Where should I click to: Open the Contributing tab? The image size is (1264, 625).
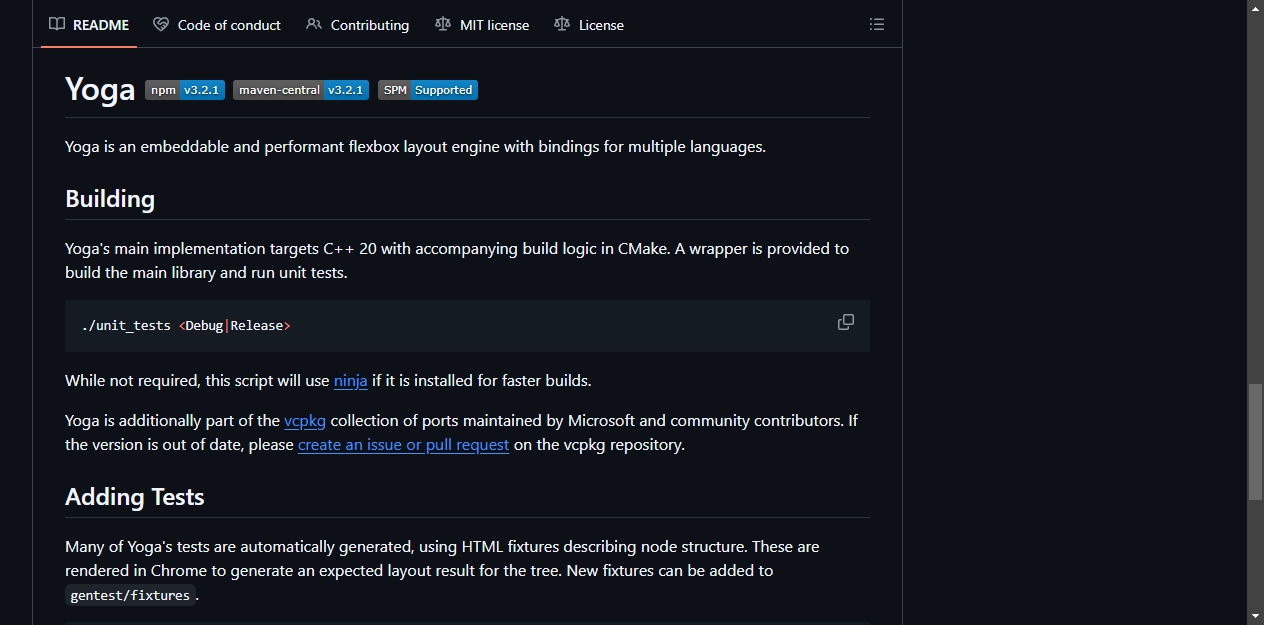click(x=358, y=25)
